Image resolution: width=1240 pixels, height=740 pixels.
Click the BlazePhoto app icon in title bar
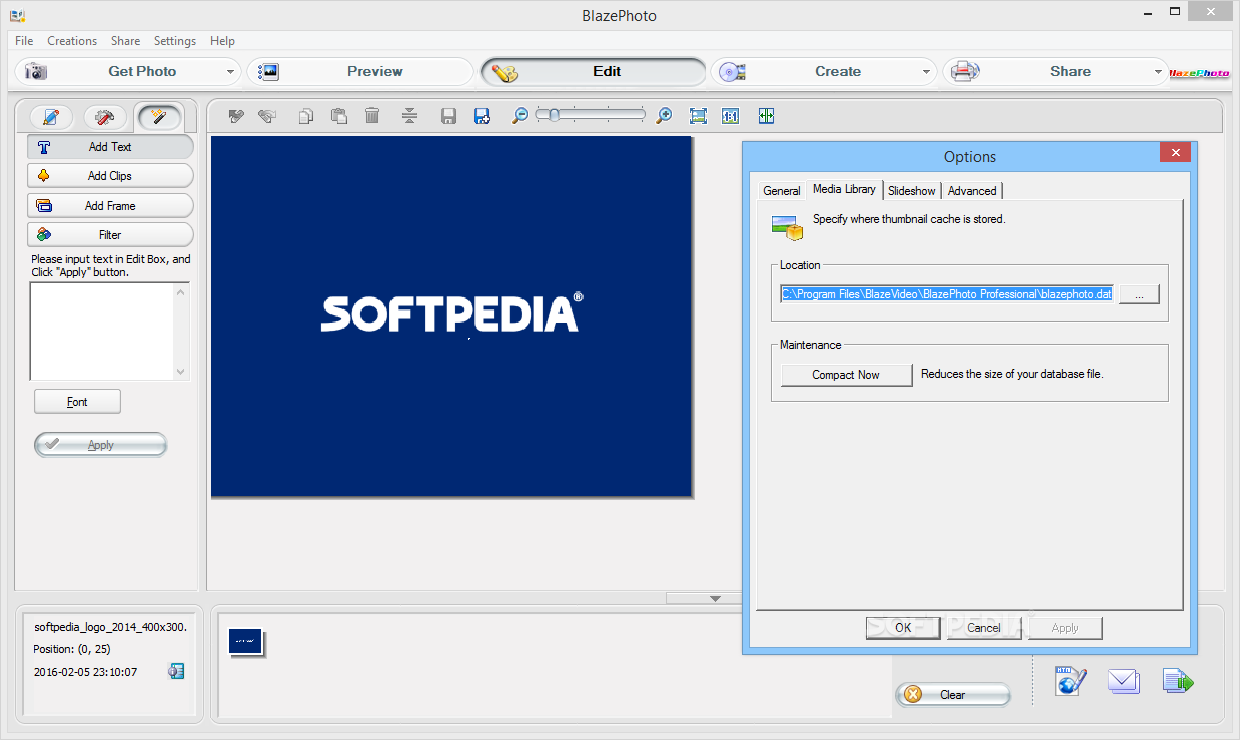[17, 15]
